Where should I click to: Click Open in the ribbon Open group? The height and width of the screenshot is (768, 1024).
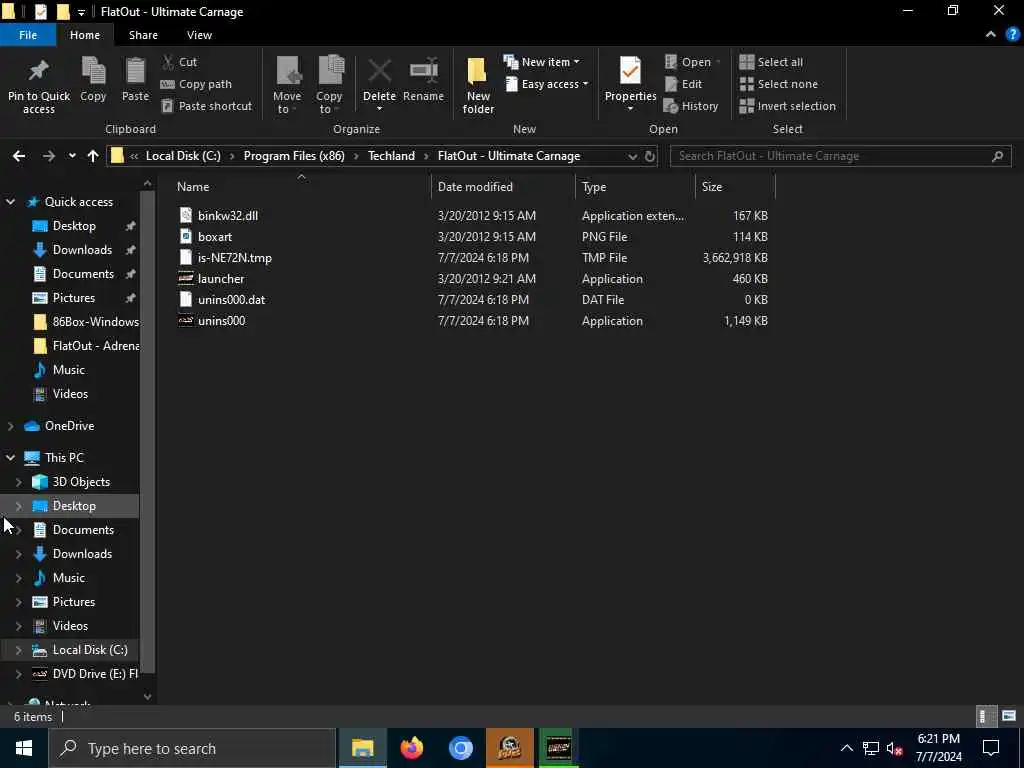[x=692, y=62]
